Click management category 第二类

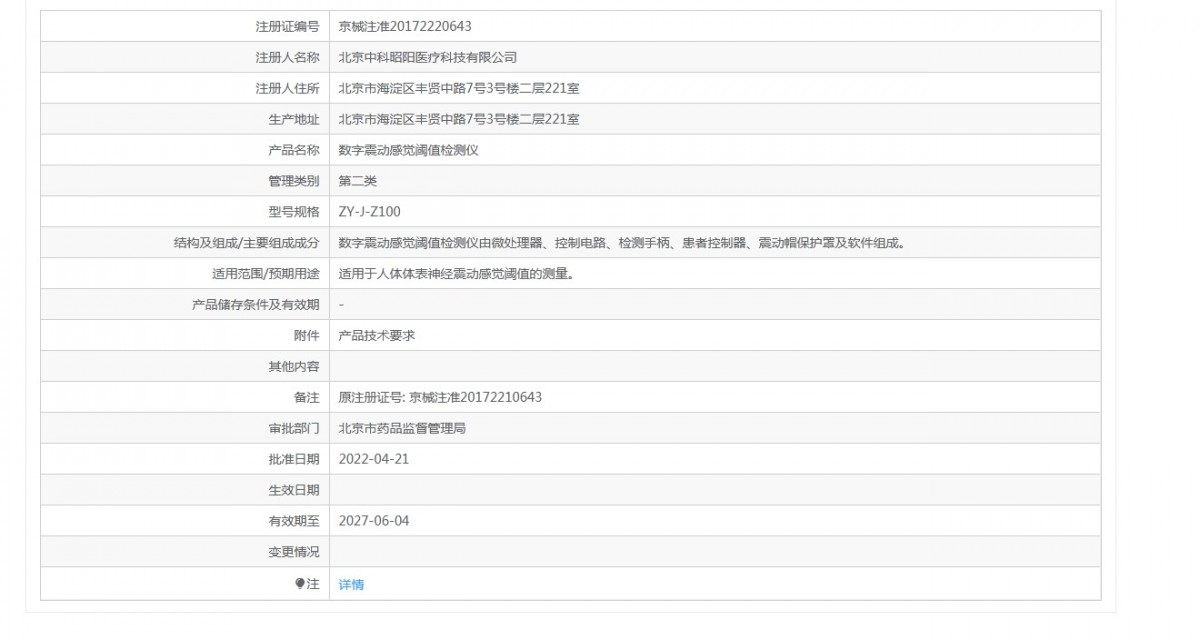[x=358, y=181]
